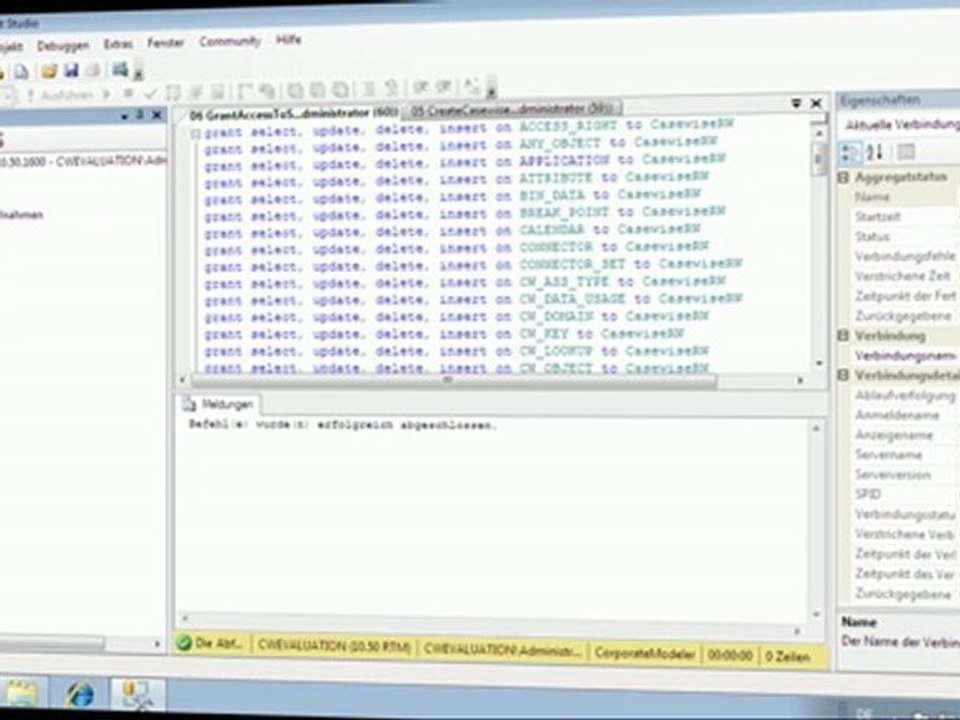This screenshot has height=720, width=960.
Task: Click the Decrease Indent icon
Action: coord(420,88)
